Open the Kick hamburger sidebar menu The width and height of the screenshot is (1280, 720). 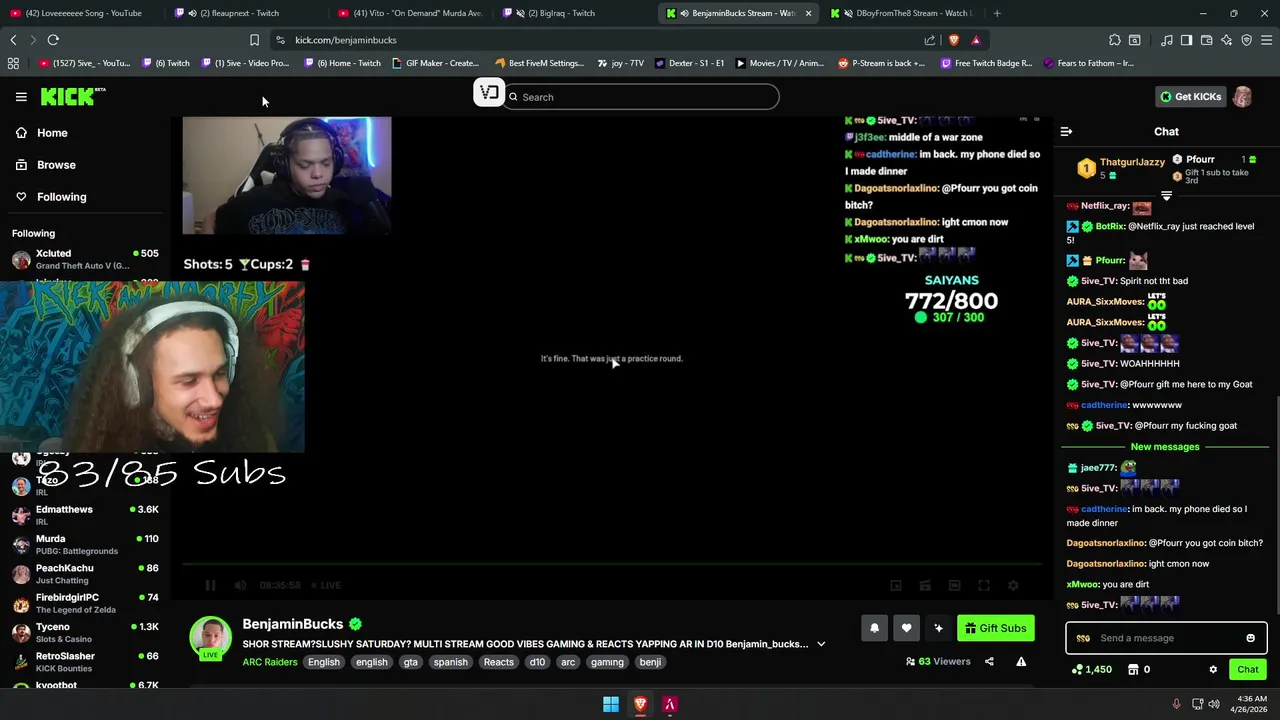coord(21,97)
